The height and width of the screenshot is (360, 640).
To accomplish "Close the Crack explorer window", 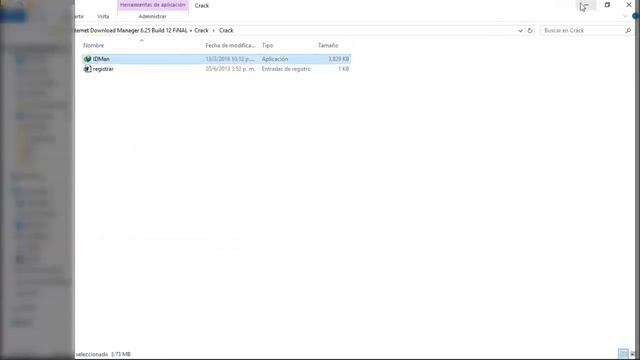I will (x=629, y=5).
